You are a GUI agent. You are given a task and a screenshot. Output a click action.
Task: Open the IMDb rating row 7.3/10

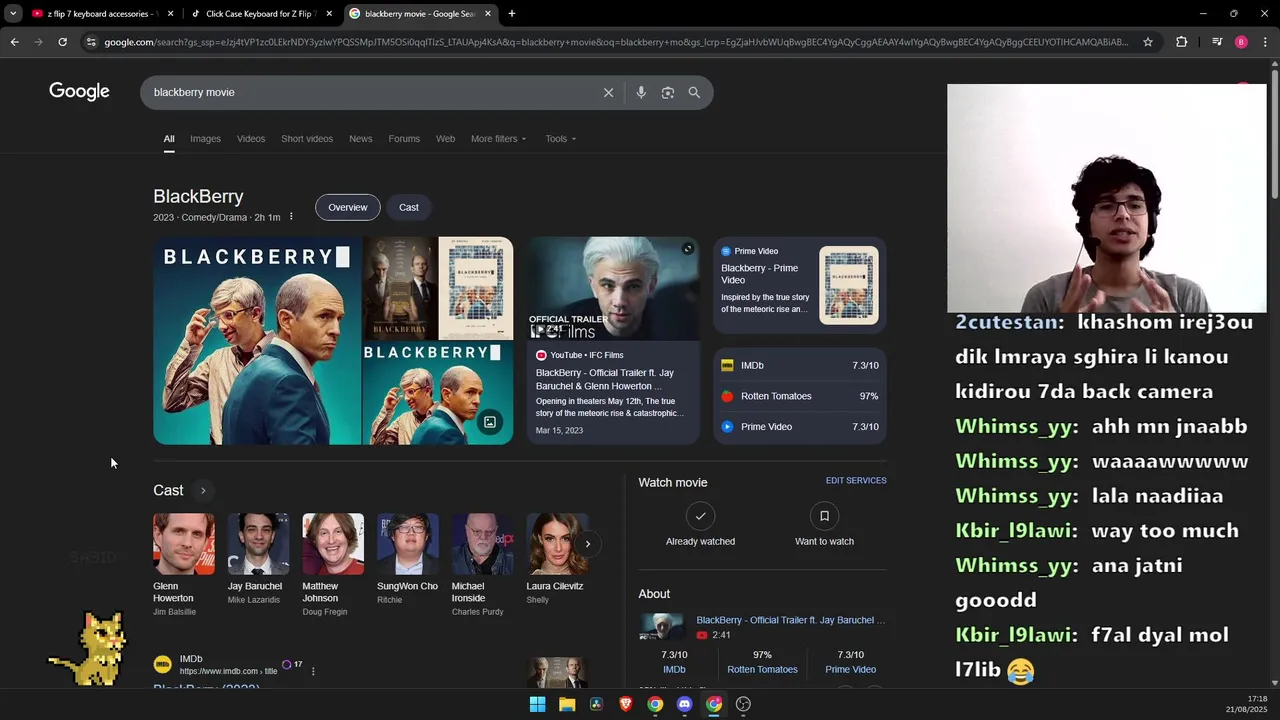[x=800, y=366]
